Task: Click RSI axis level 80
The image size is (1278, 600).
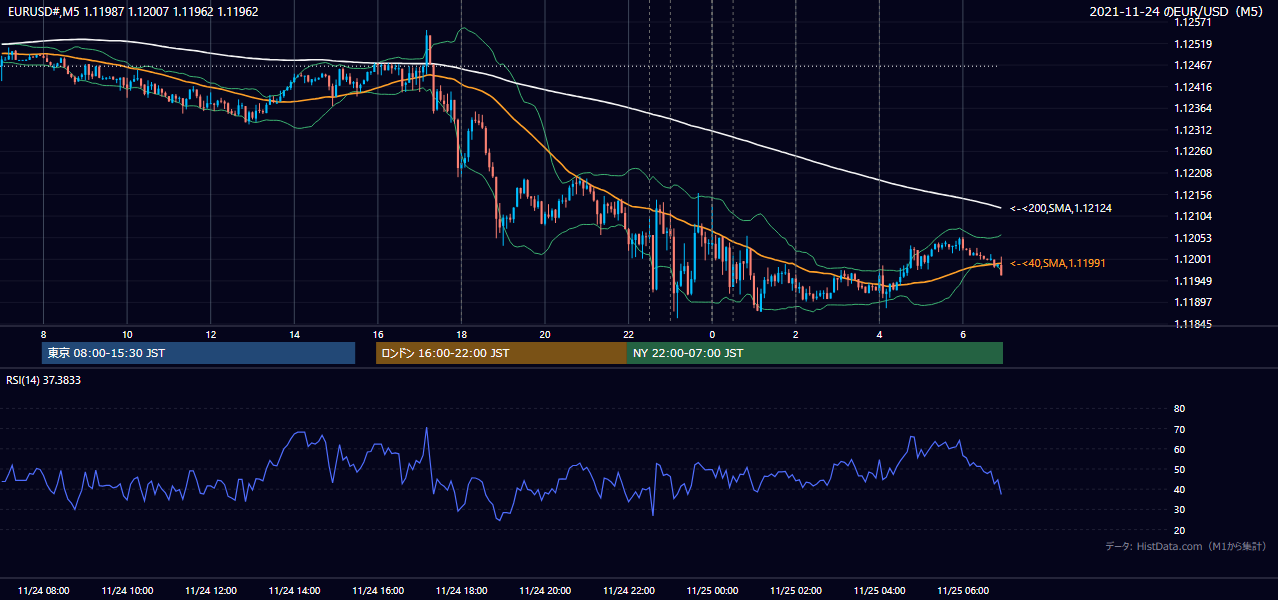Action: tap(1179, 409)
